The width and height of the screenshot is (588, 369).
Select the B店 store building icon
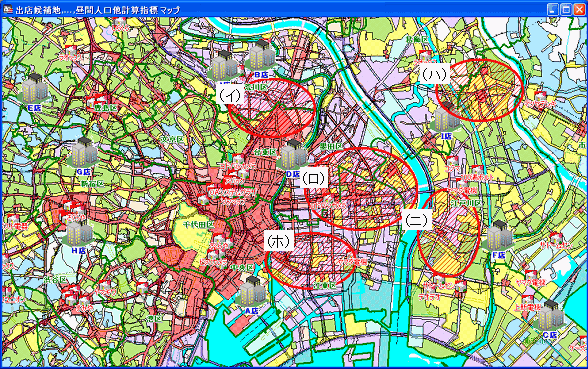261,55
